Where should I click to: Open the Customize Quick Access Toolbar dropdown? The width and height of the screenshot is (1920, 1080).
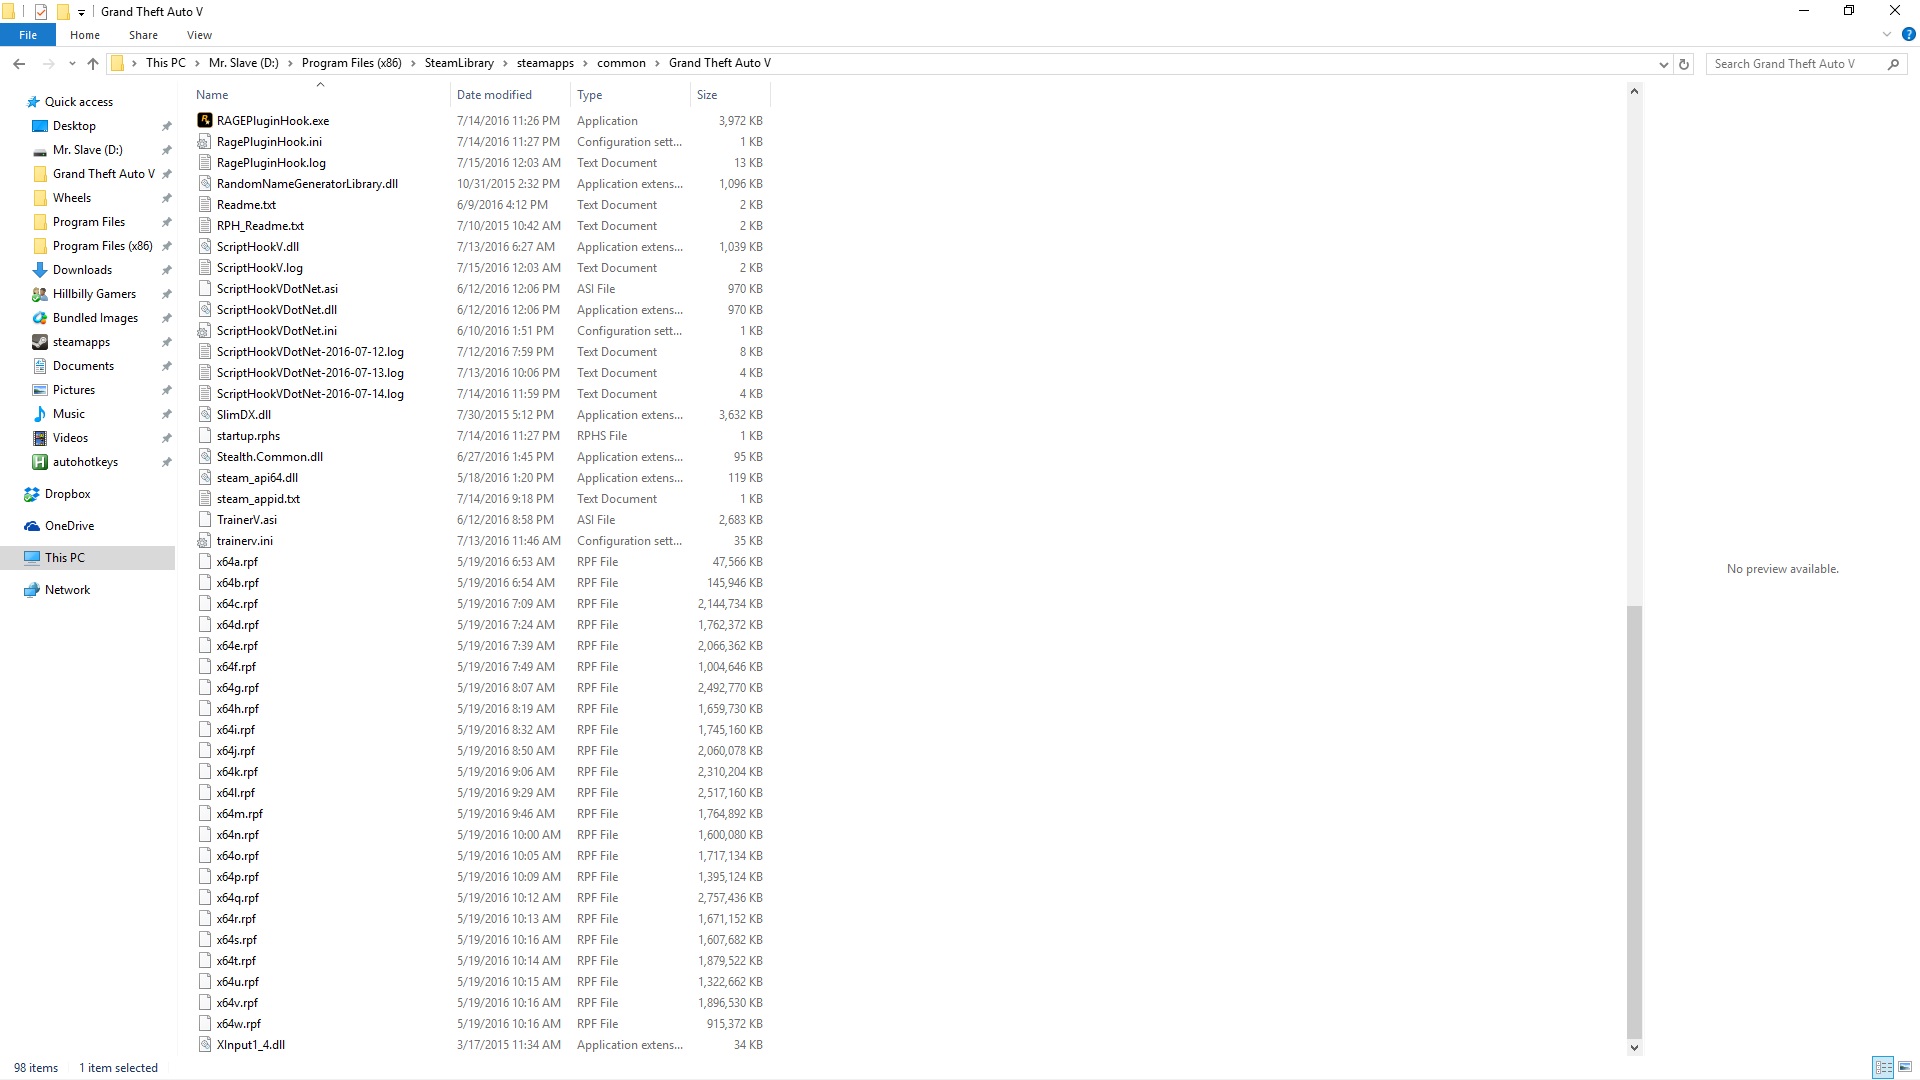(x=82, y=13)
